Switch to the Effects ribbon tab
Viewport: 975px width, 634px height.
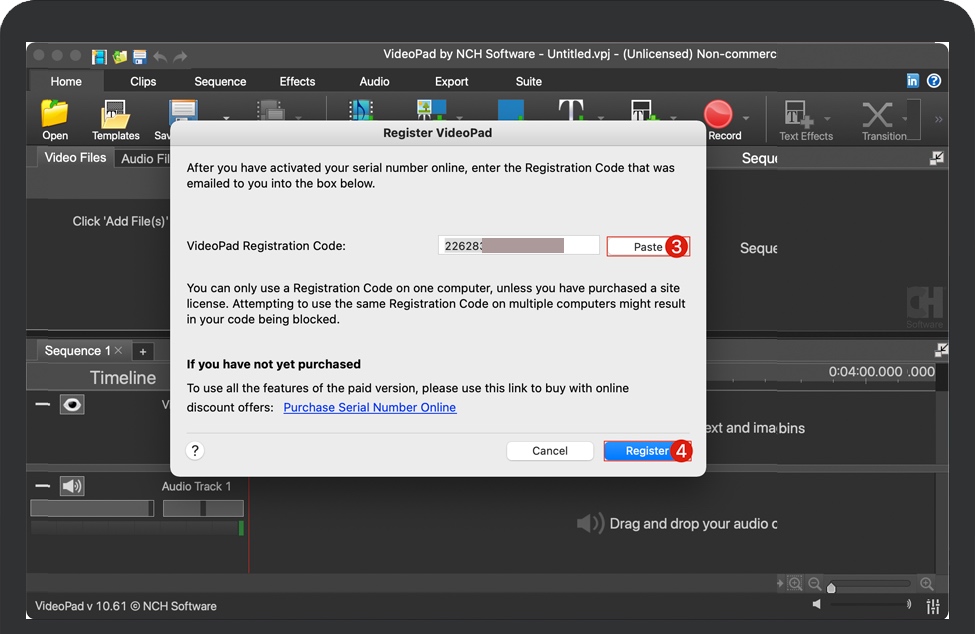pyautogui.click(x=297, y=82)
